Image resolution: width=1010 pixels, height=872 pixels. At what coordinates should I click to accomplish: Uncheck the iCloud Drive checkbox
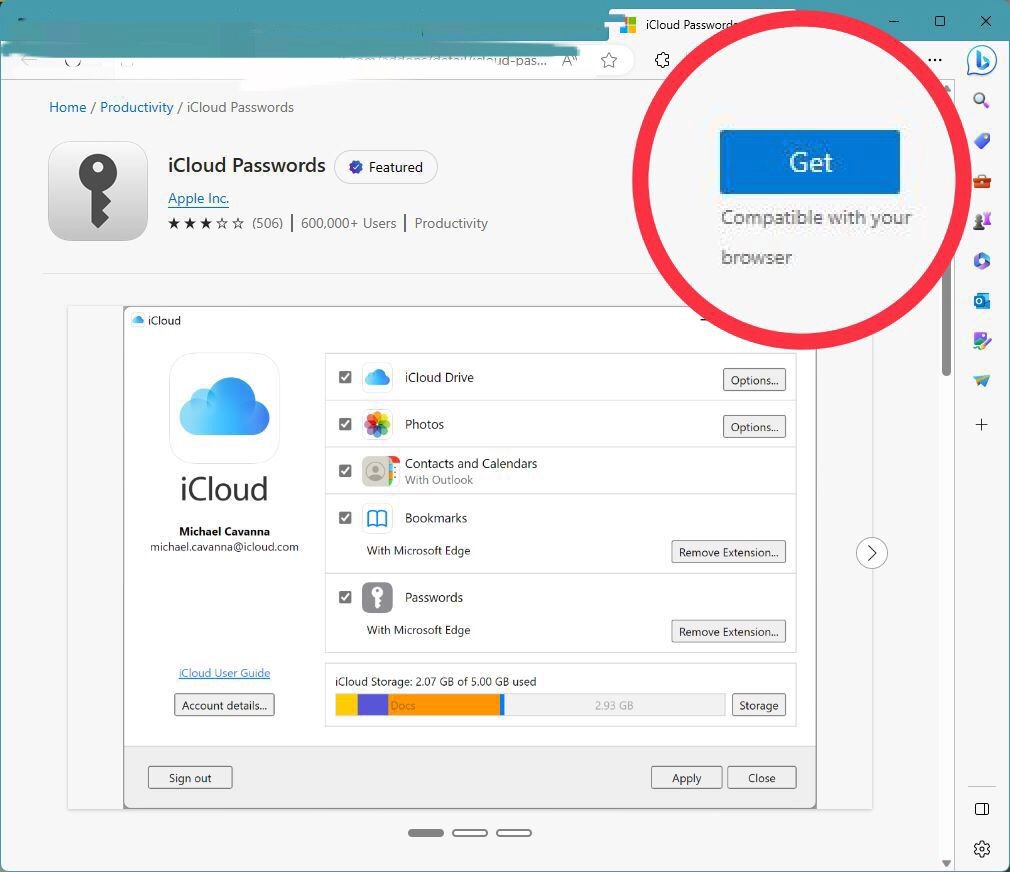(345, 377)
